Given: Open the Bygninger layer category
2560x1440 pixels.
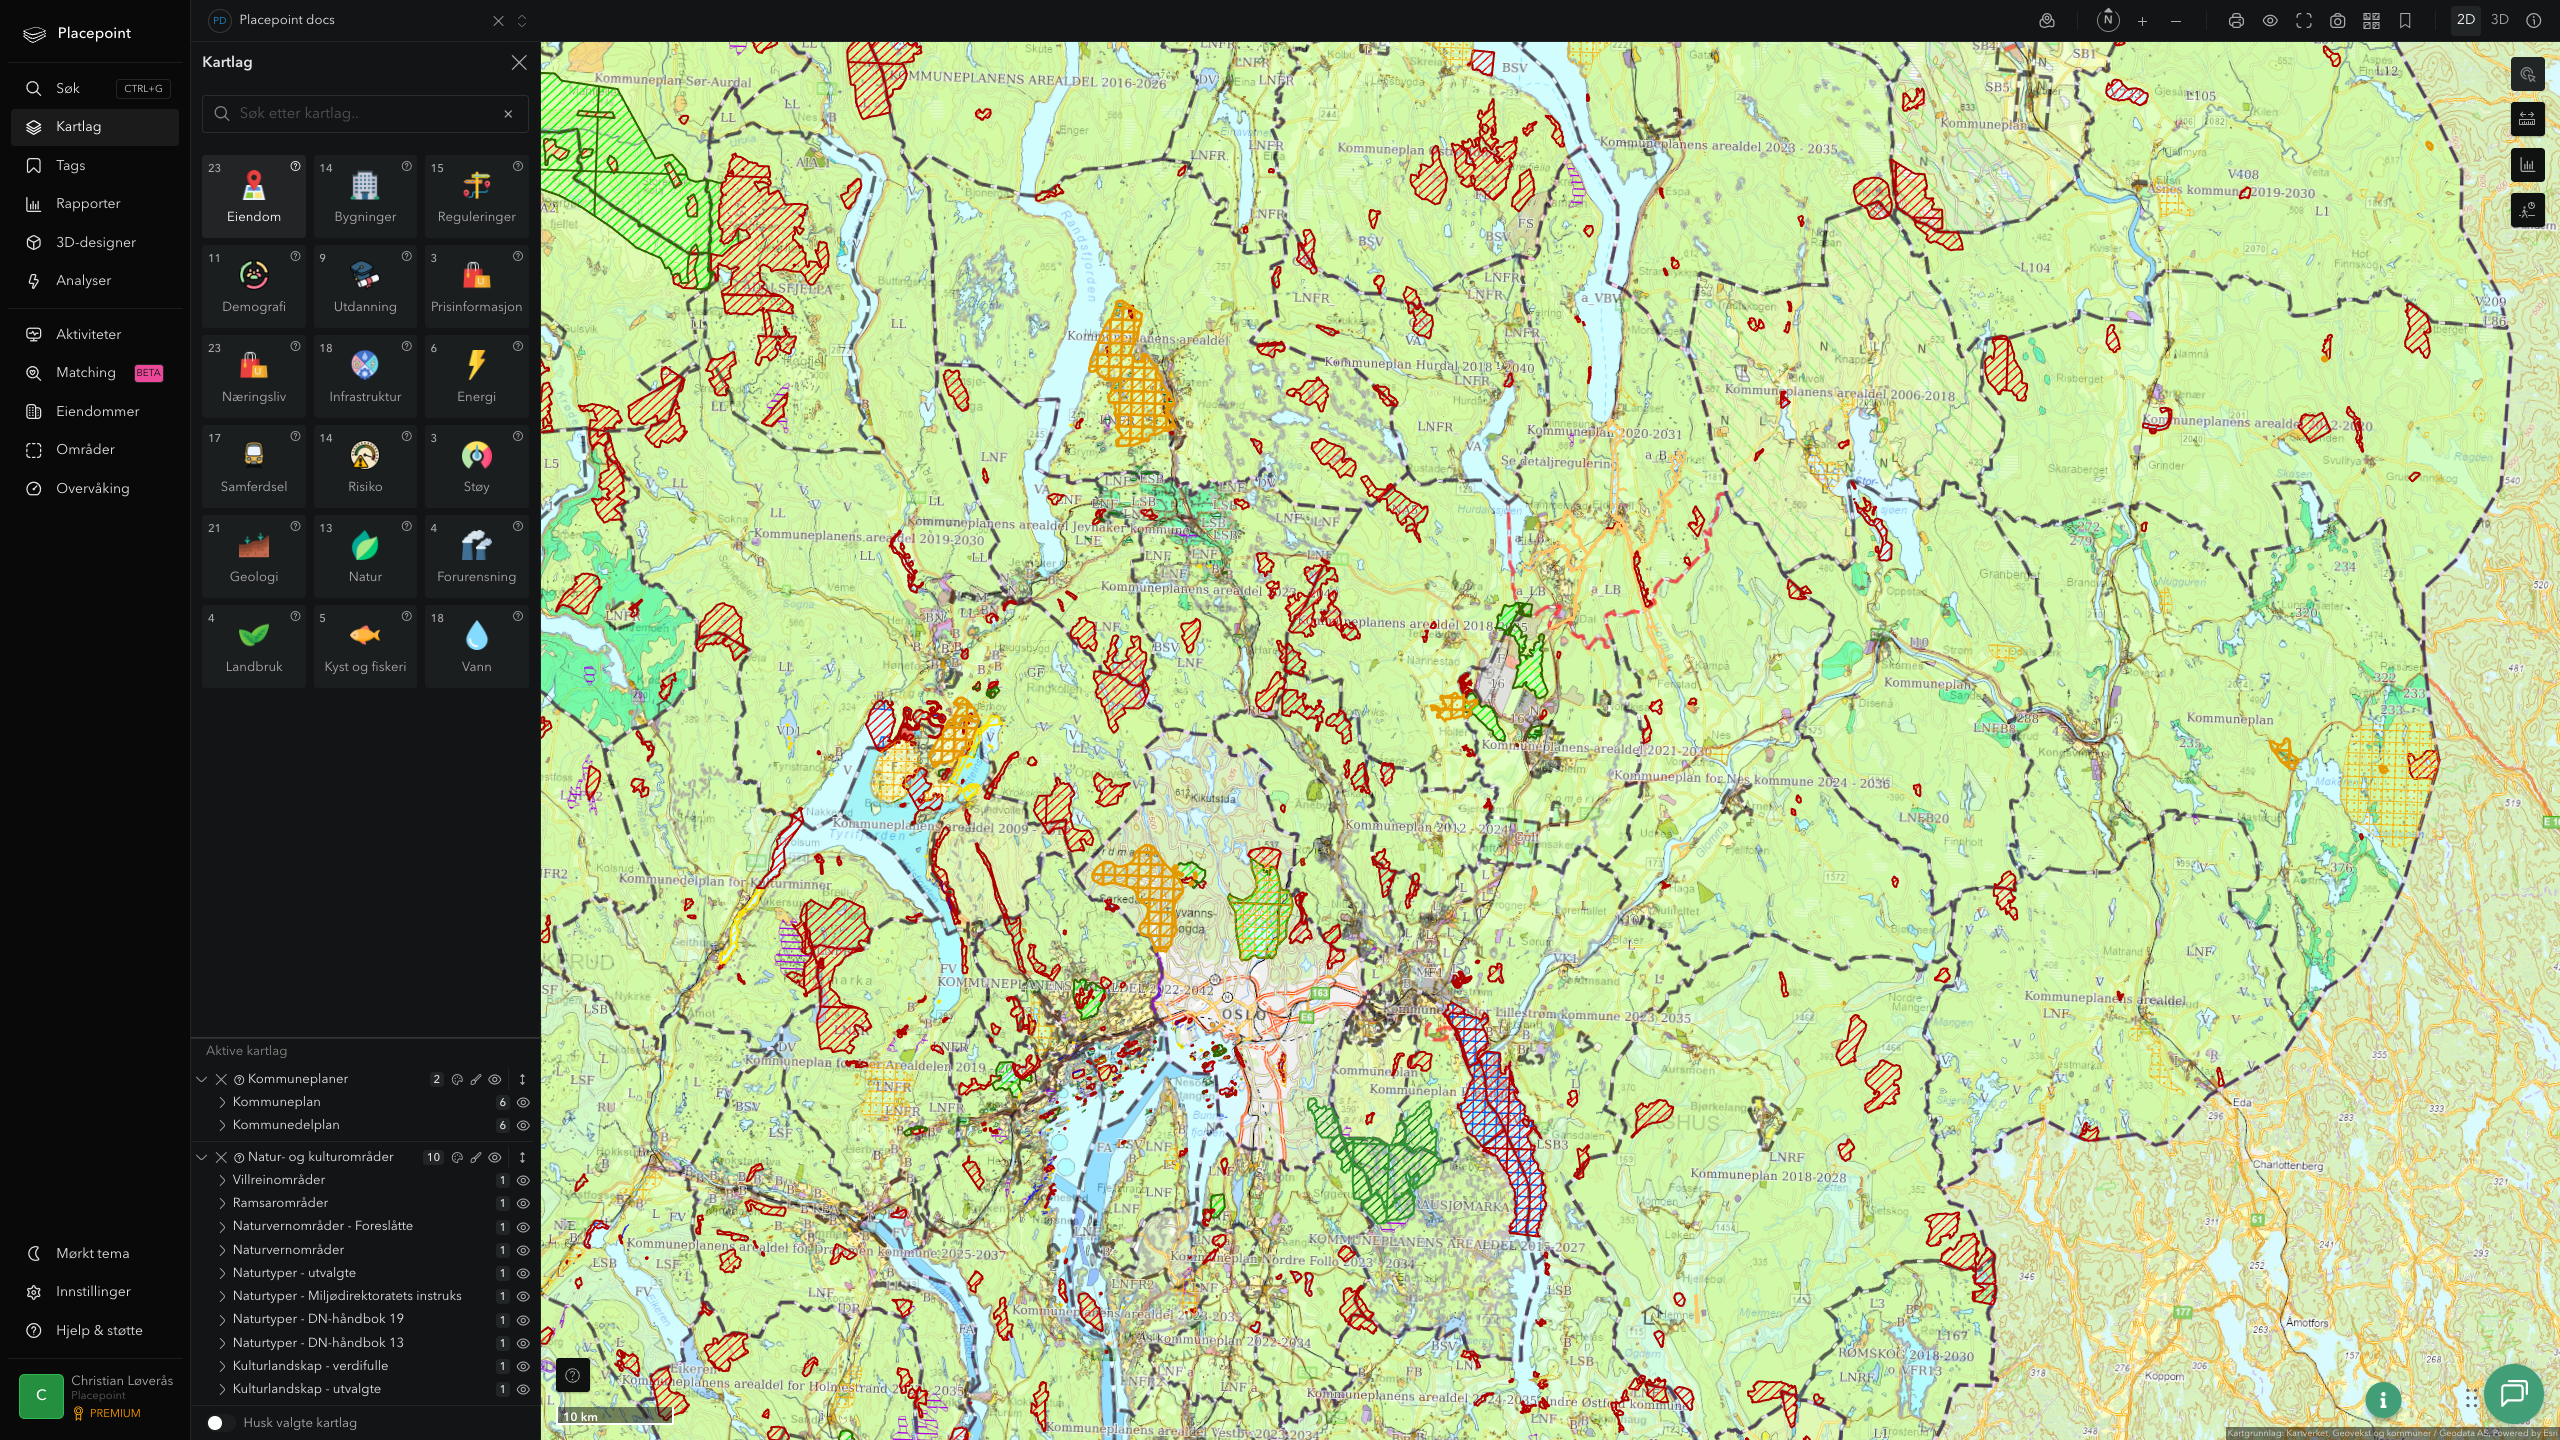Looking at the screenshot, I should pos(365,195).
